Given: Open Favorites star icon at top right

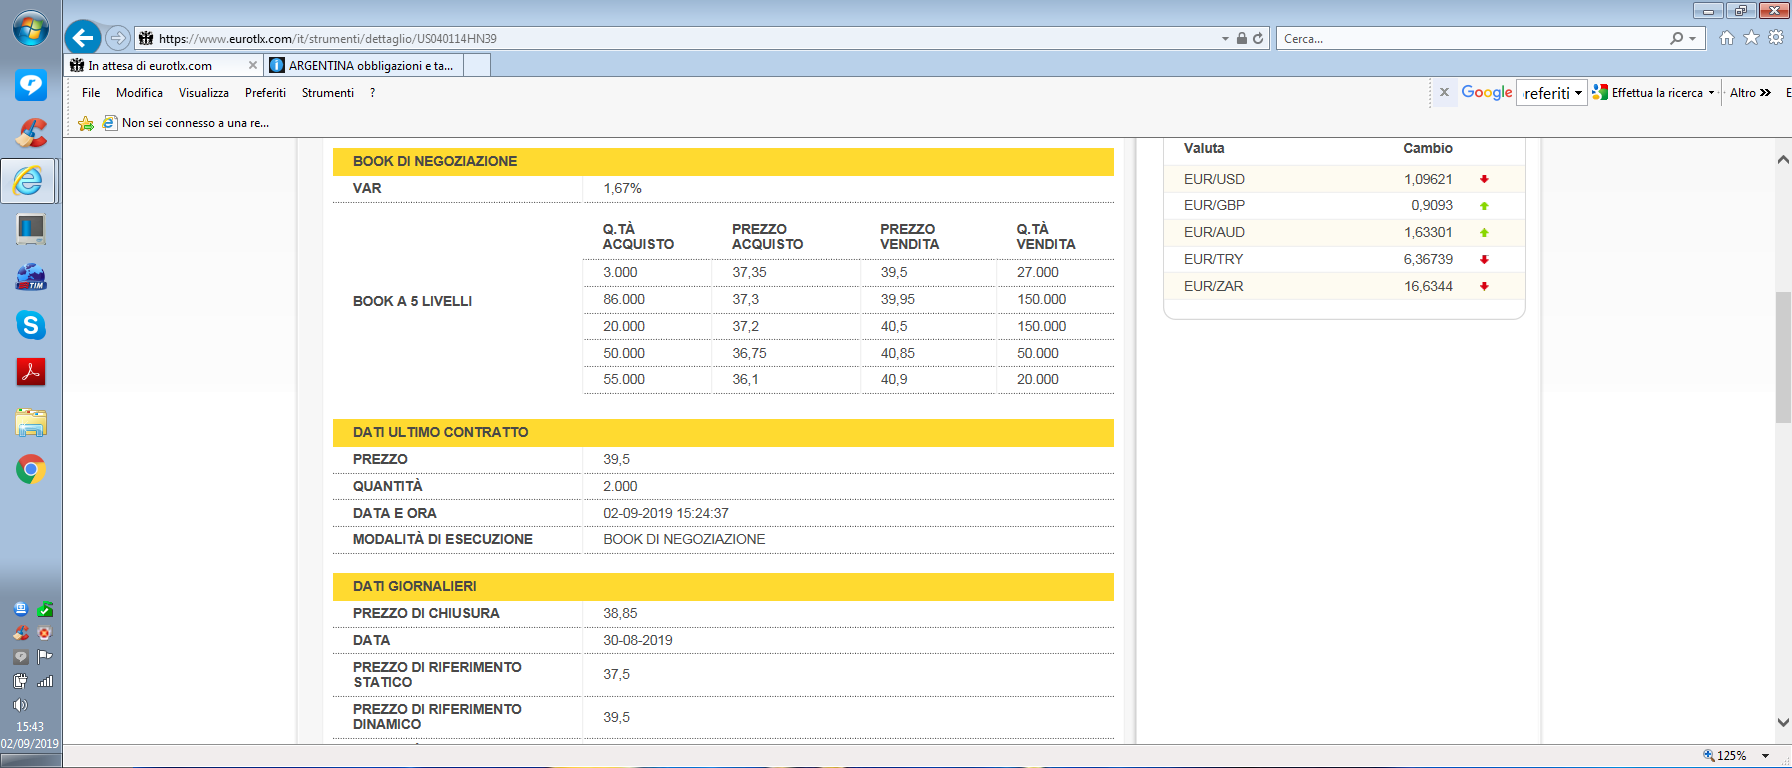Looking at the screenshot, I should 1751,38.
